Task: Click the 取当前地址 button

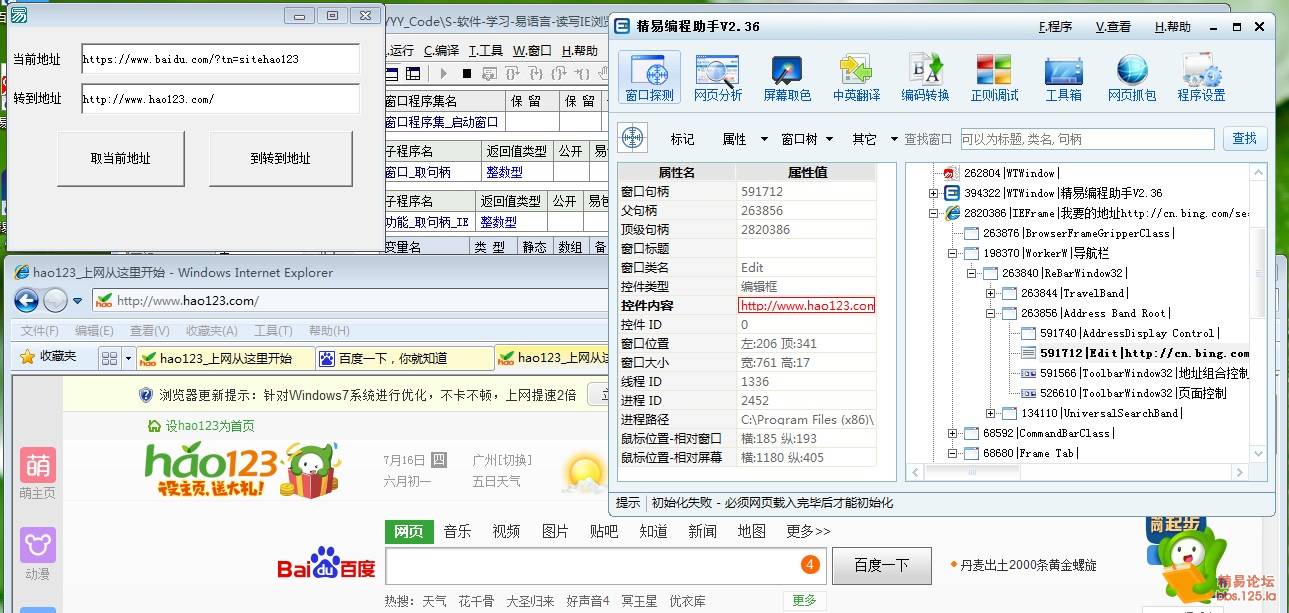Action: pyautogui.click(x=121, y=158)
